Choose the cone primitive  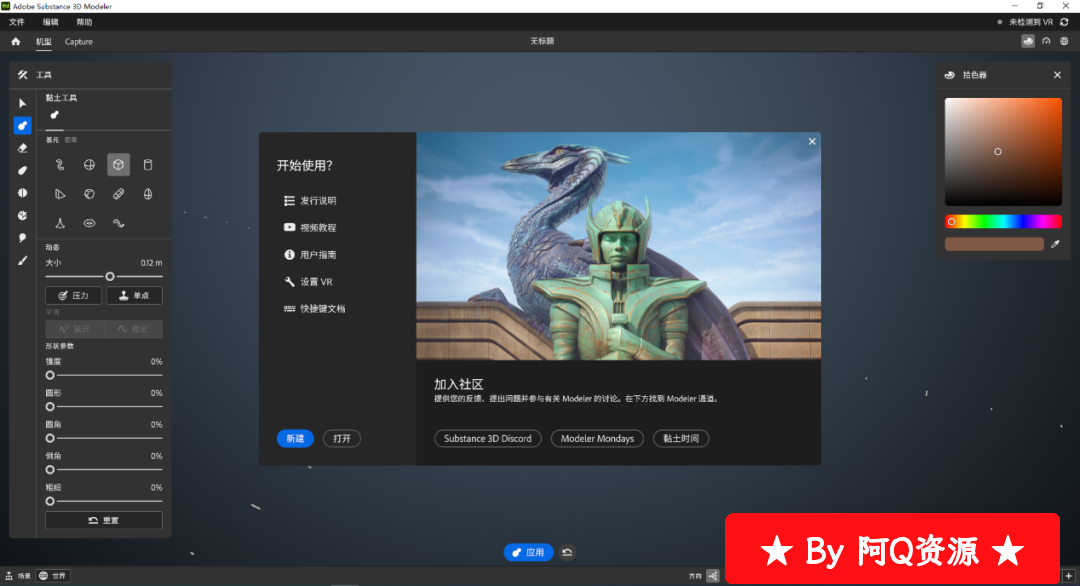[60, 223]
